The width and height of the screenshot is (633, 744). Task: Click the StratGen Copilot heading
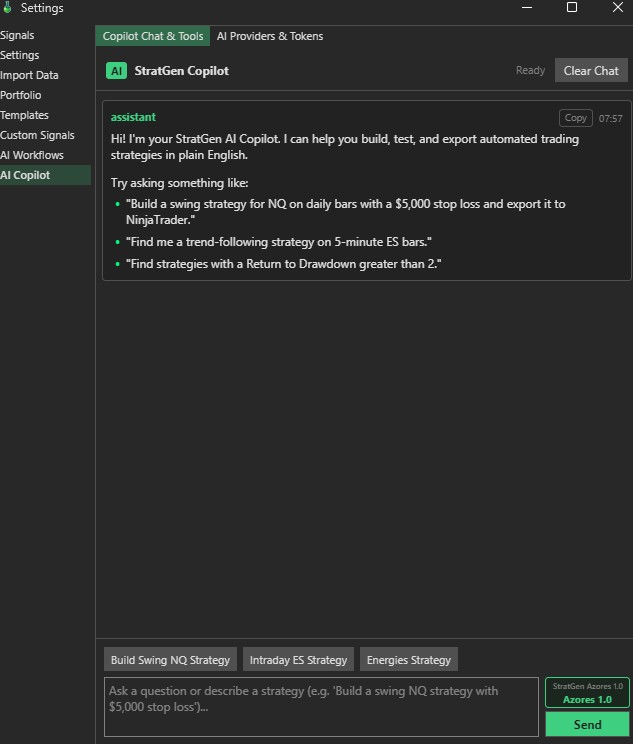pyautogui.click(x=181, y=71)
